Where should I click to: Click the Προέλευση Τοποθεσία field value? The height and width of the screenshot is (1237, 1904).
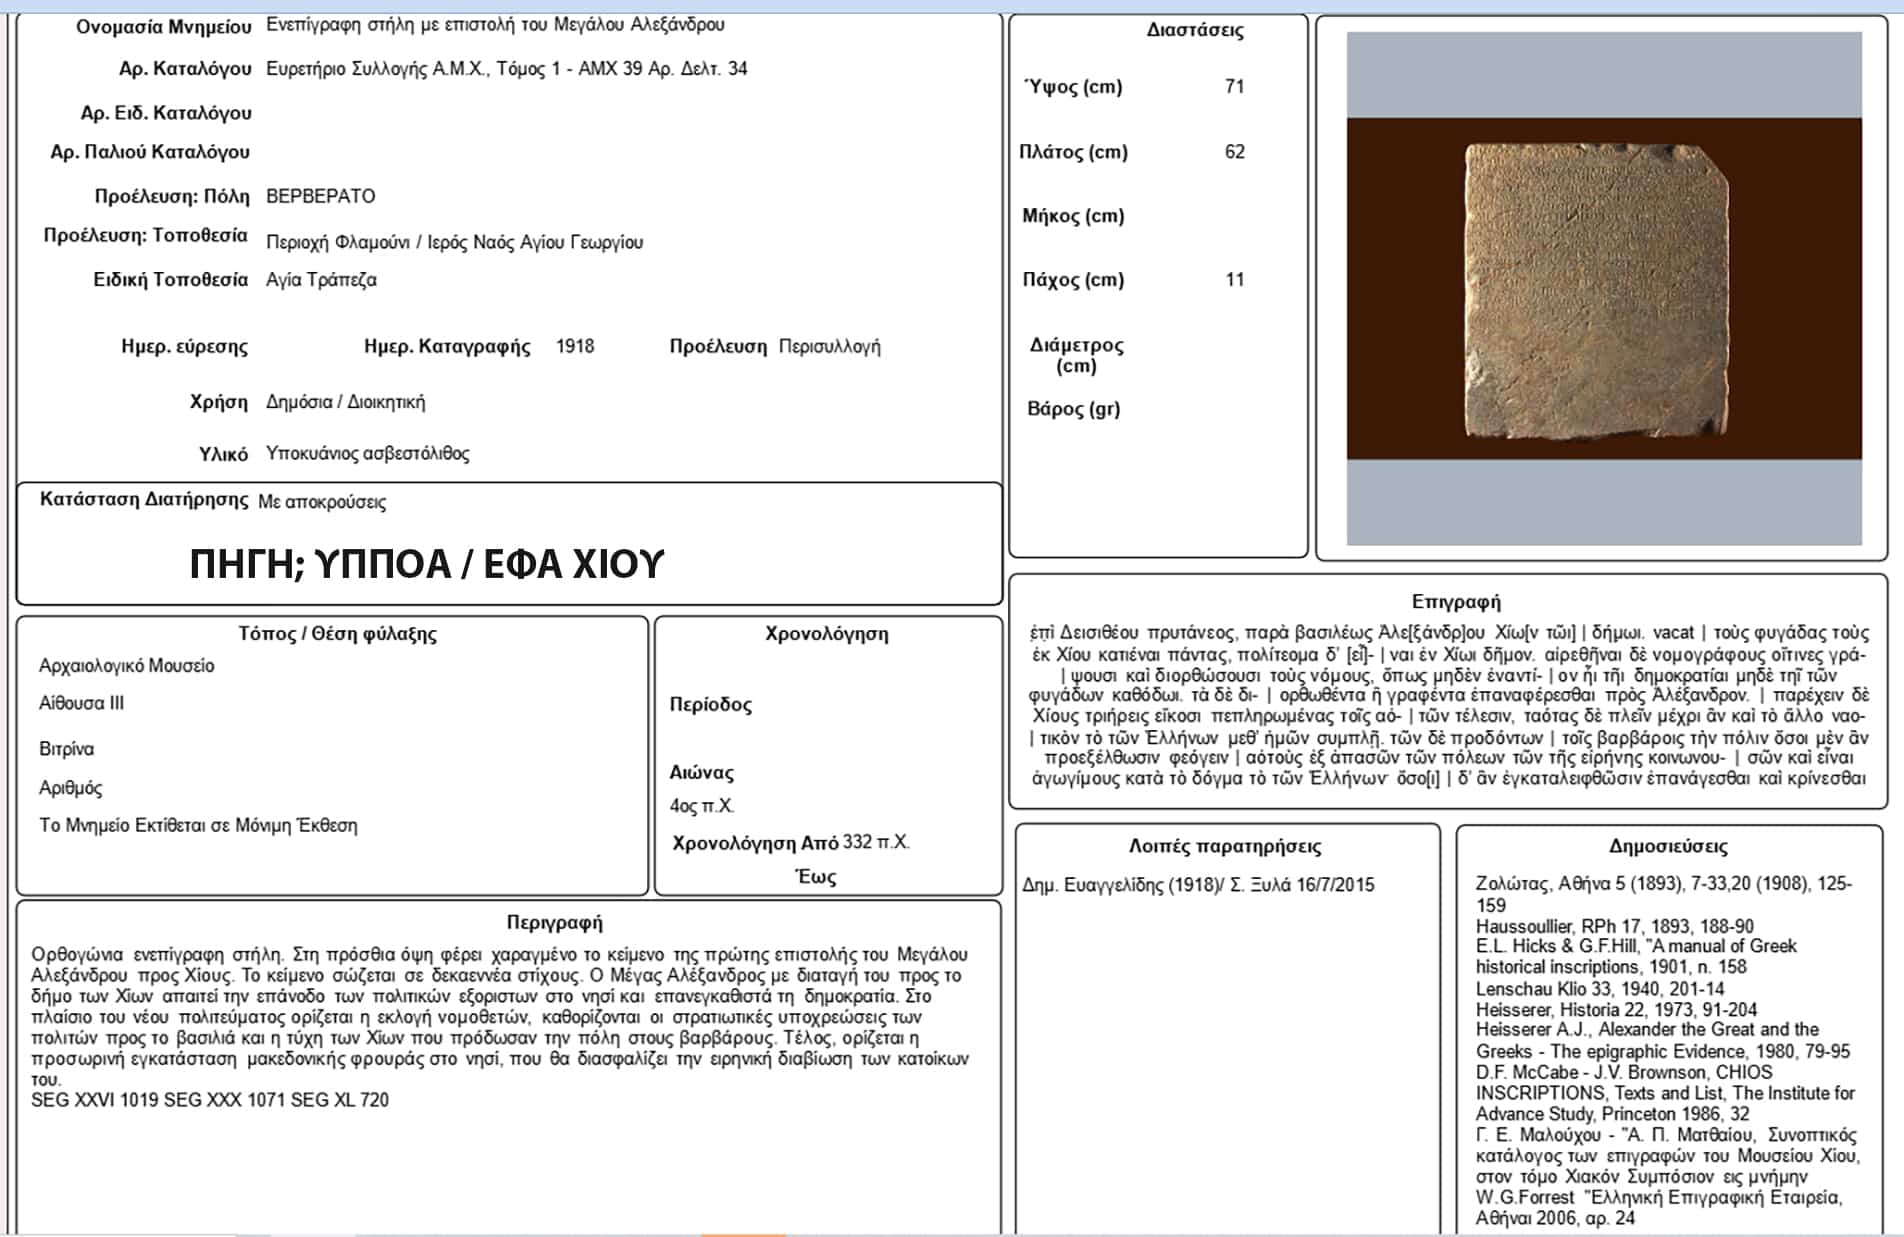coord(454,242)
